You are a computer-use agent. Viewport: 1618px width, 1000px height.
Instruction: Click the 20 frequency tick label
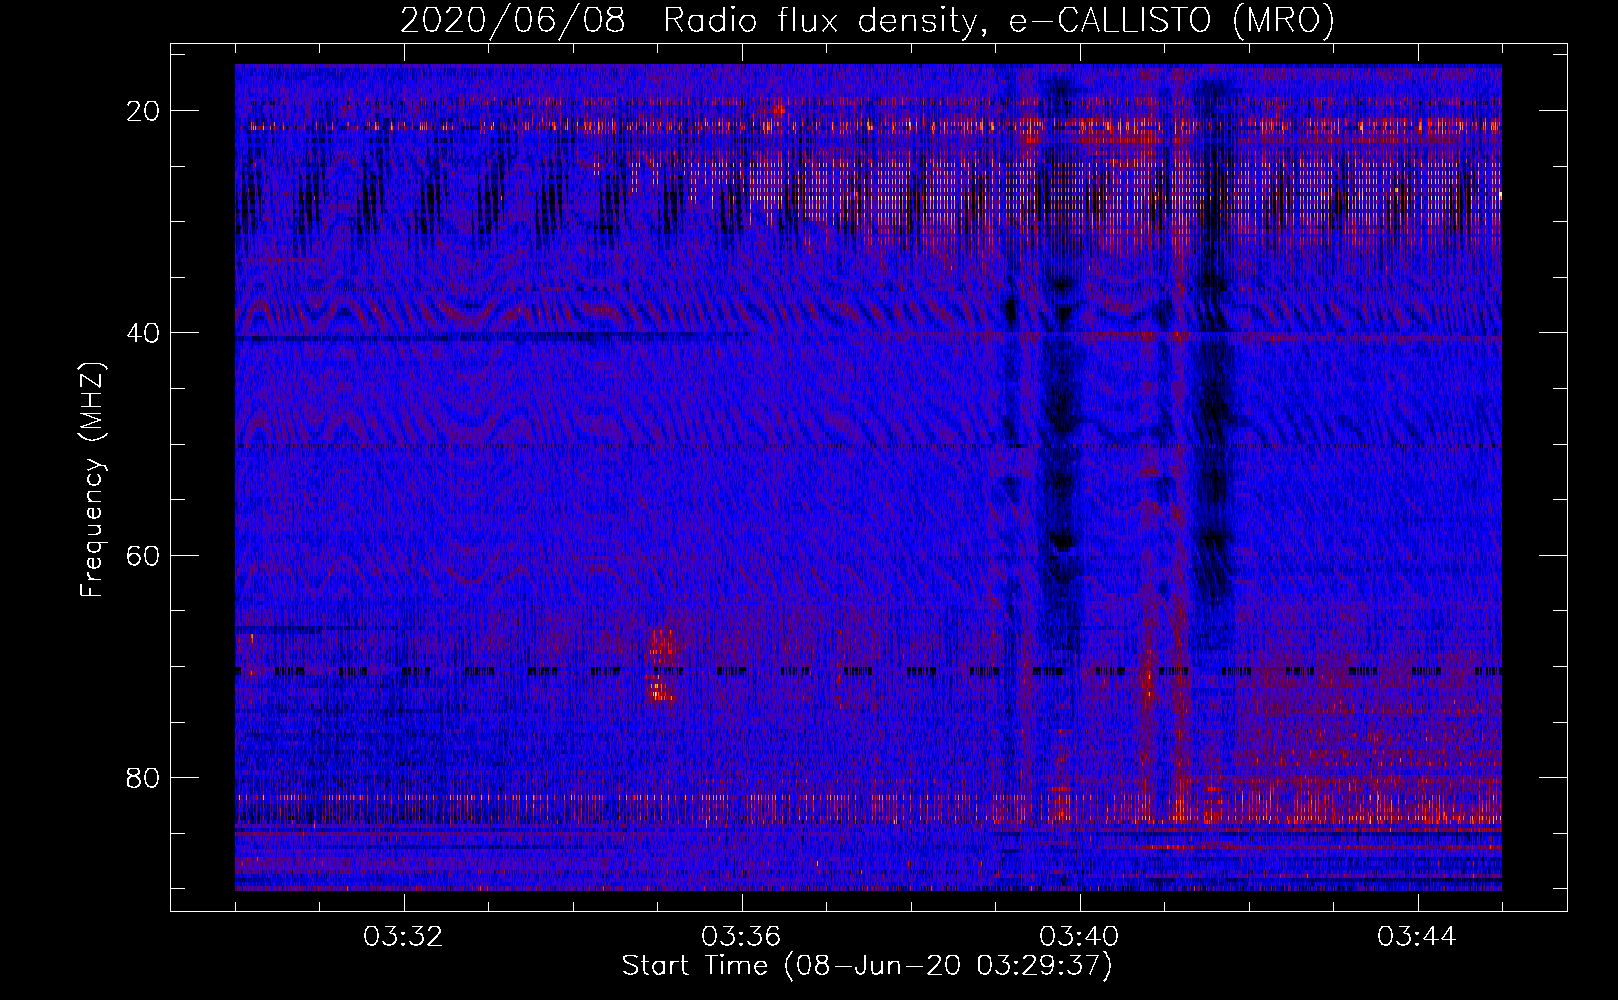(143, 111)
